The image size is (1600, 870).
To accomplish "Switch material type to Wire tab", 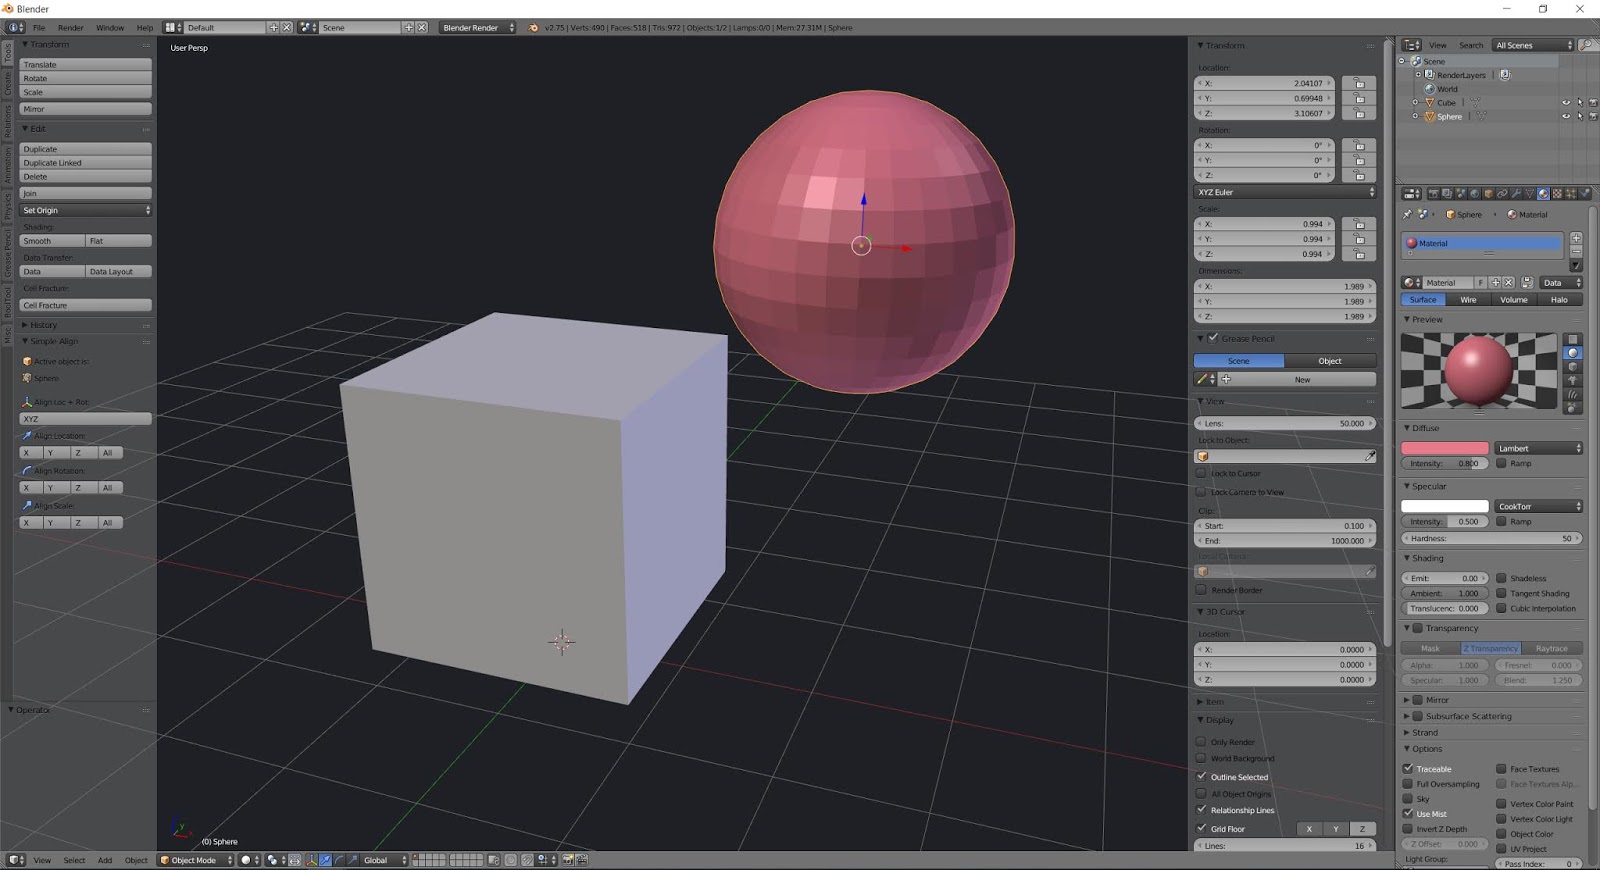I will [x=1468, y=299].
